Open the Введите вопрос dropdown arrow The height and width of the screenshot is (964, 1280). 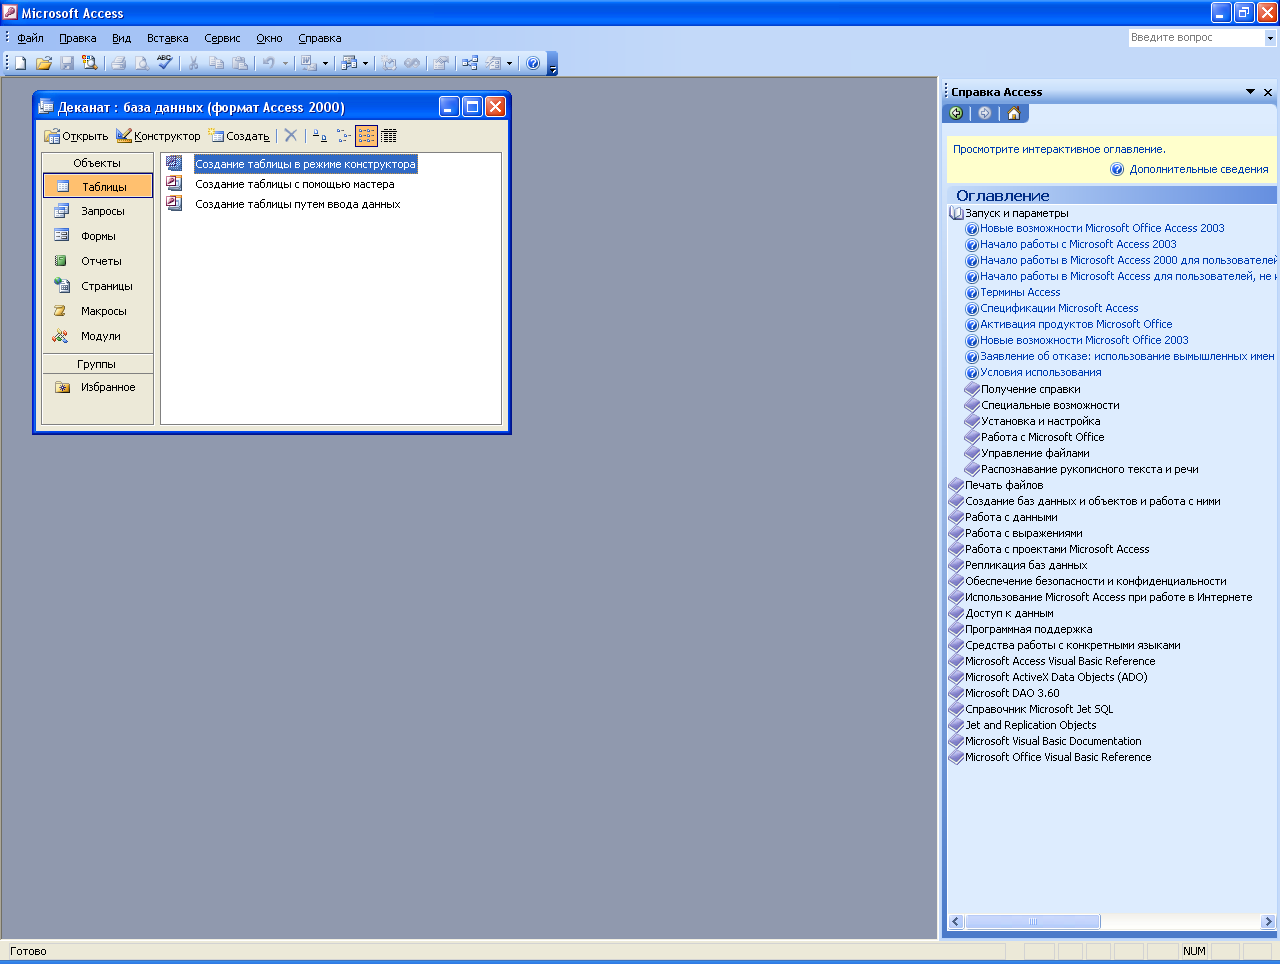(x=1270, y=38)
